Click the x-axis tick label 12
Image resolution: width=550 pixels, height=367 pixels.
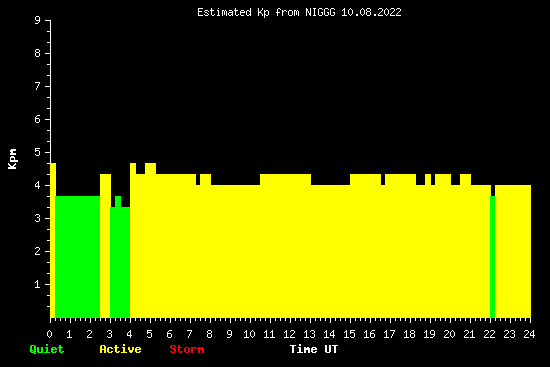(289, 334)
